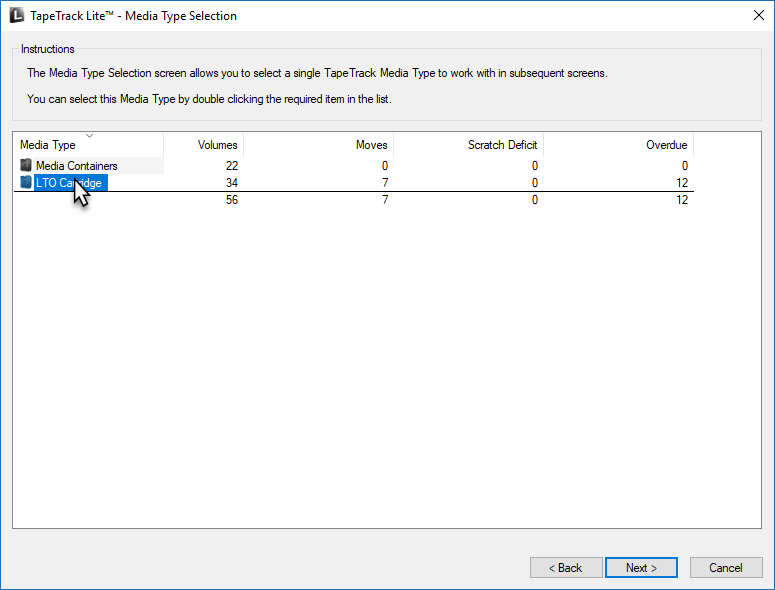Click the total Volumes value 56
Viewport: 775px width, 590px height.
click(x=232, y=200)
